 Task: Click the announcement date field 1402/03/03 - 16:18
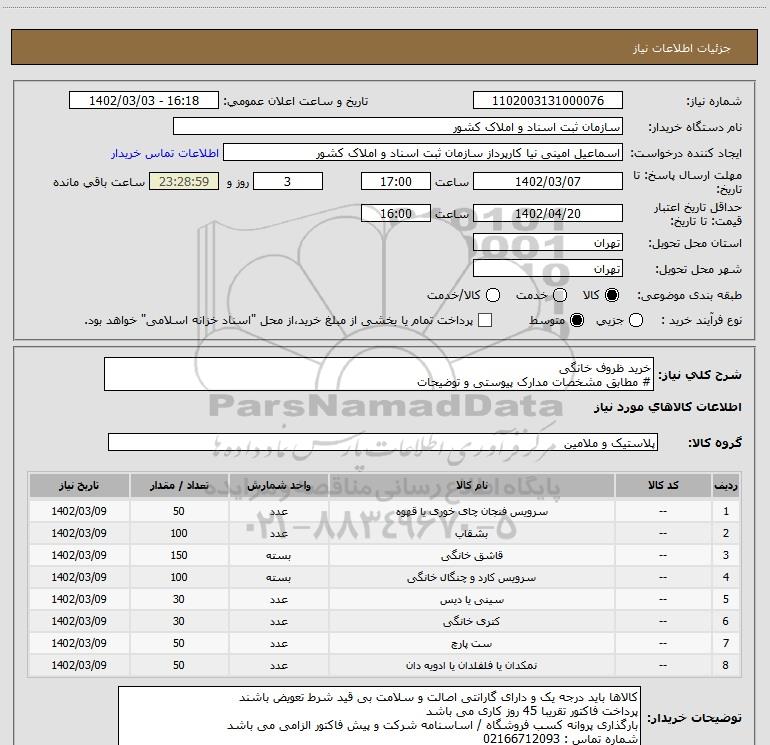coord(144,100)
